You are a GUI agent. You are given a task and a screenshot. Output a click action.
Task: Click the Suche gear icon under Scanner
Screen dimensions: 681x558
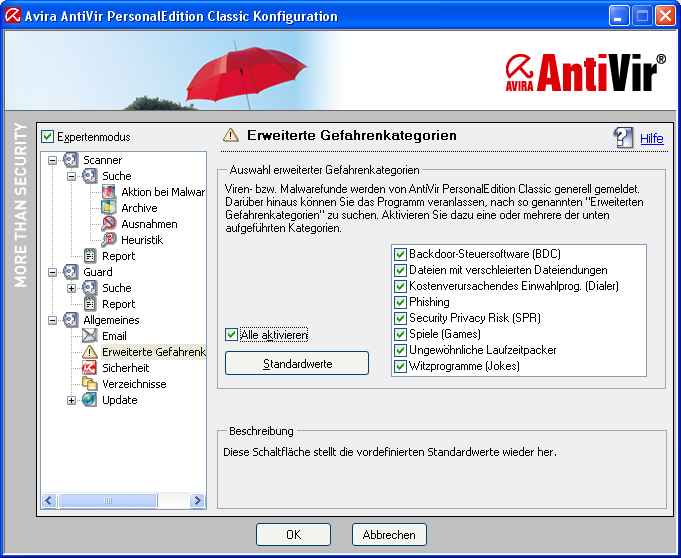click(x=89, y=176)
